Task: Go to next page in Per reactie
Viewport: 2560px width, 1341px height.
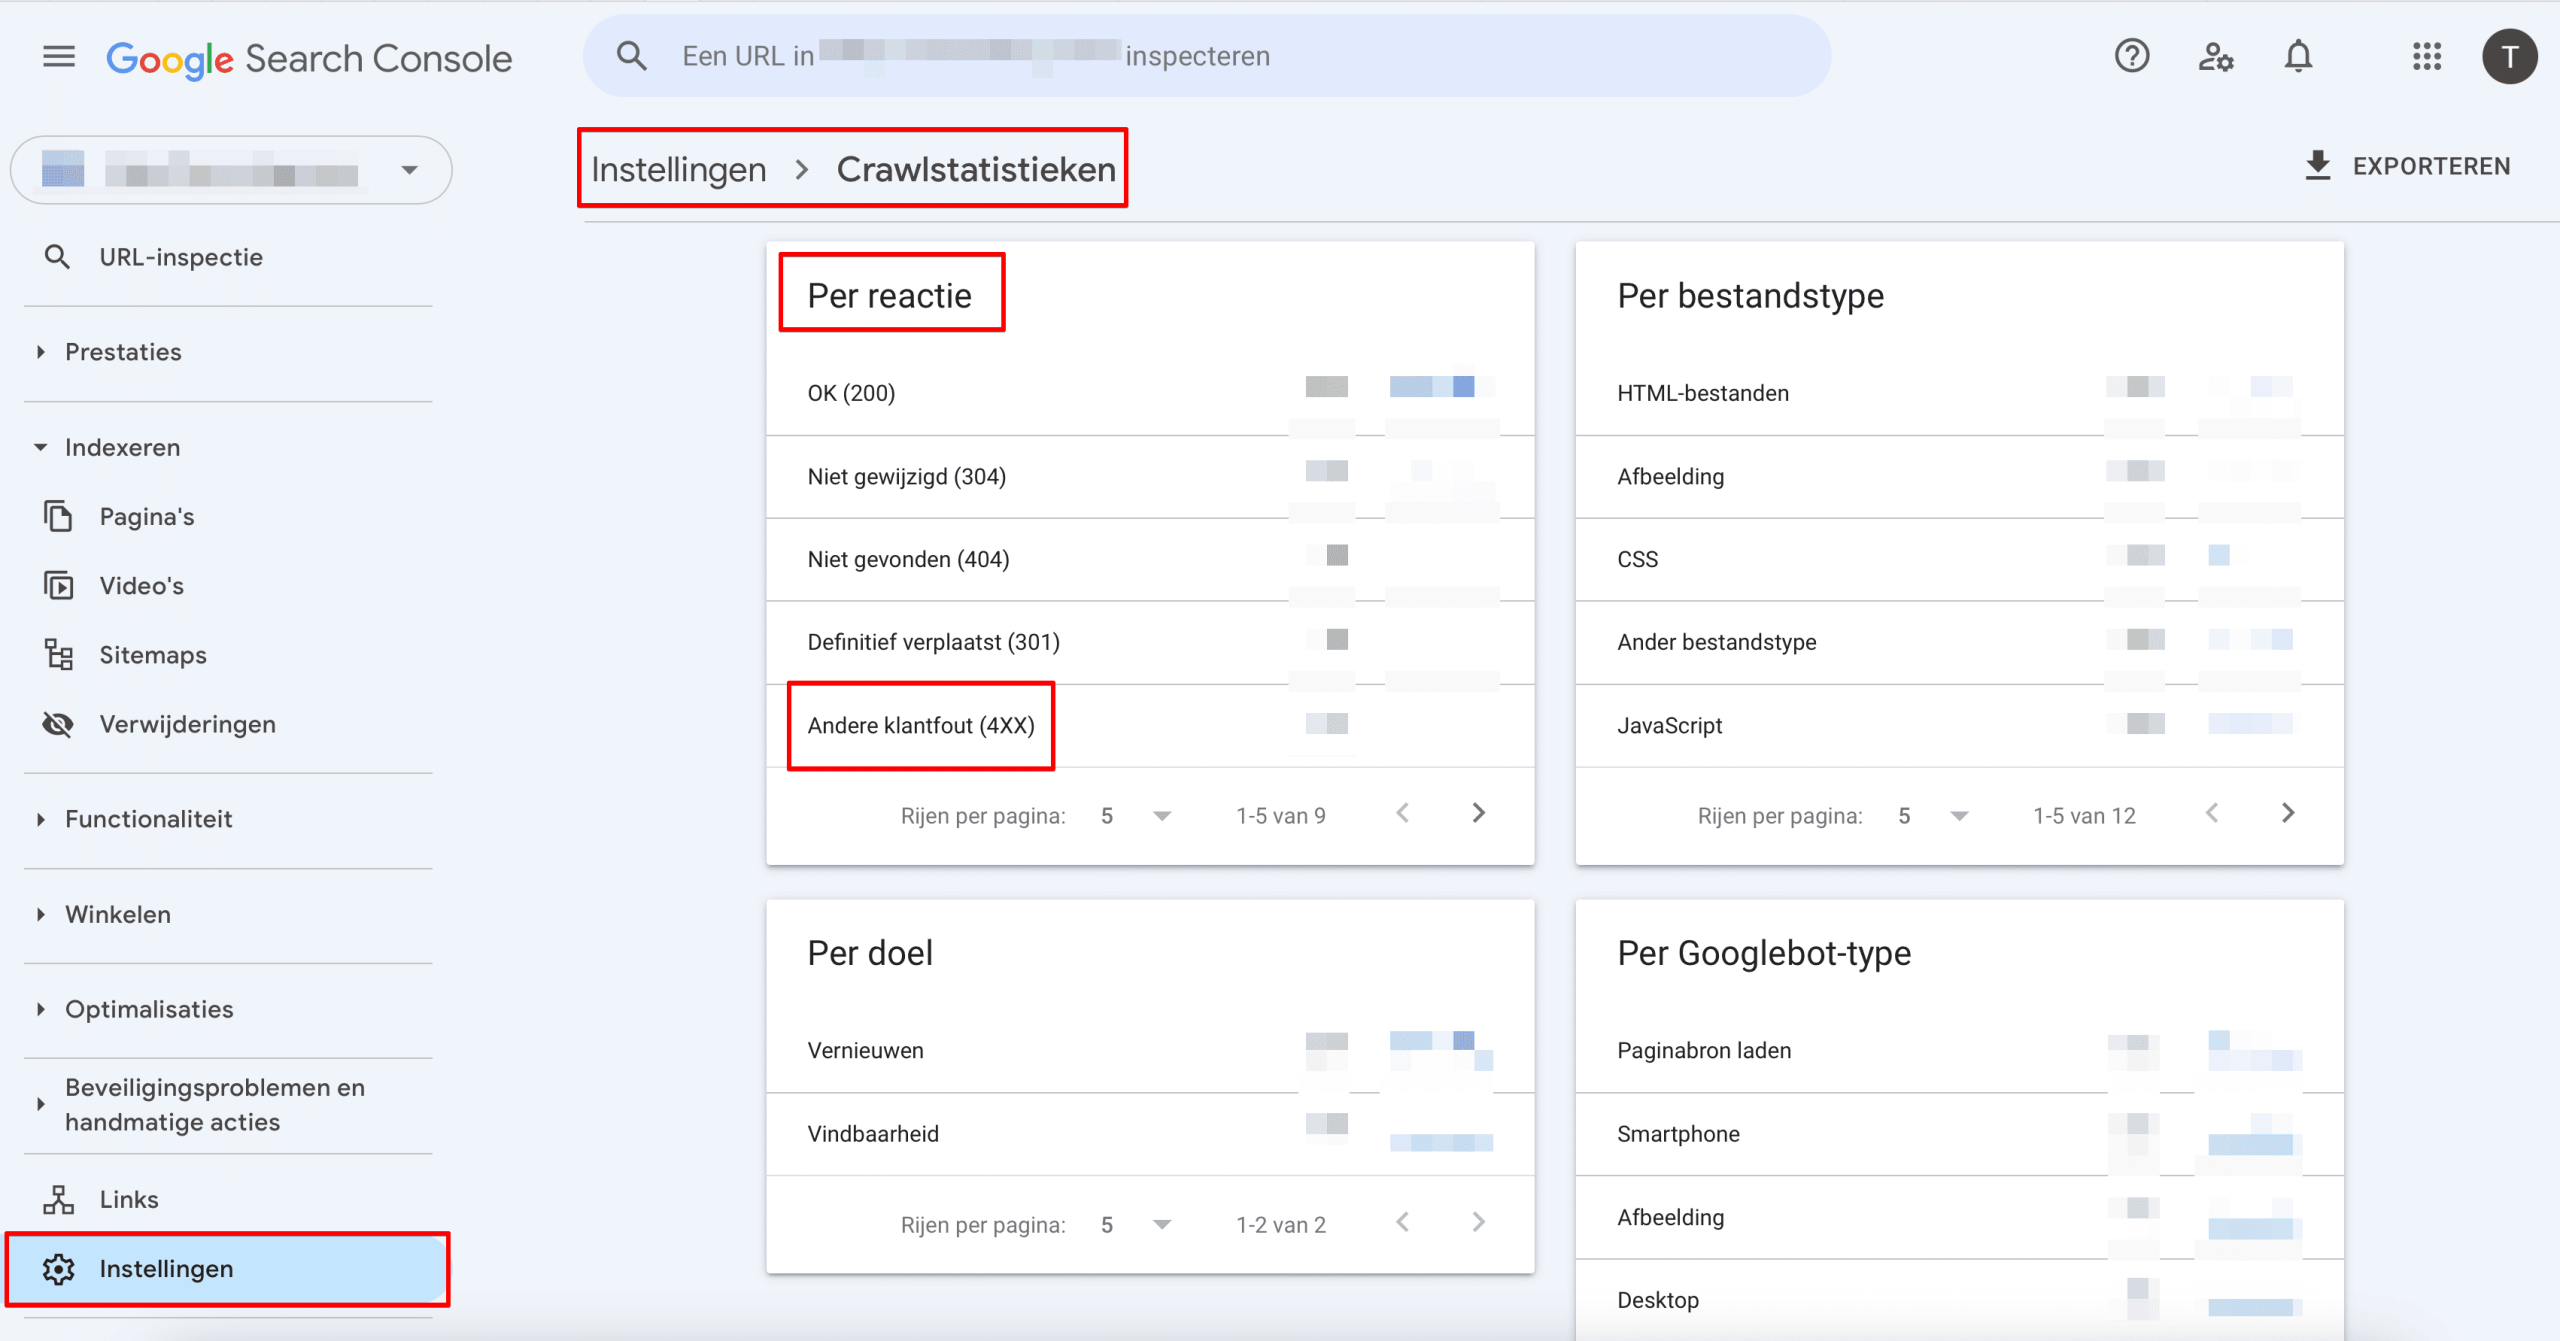Action: click(1478, 813)
